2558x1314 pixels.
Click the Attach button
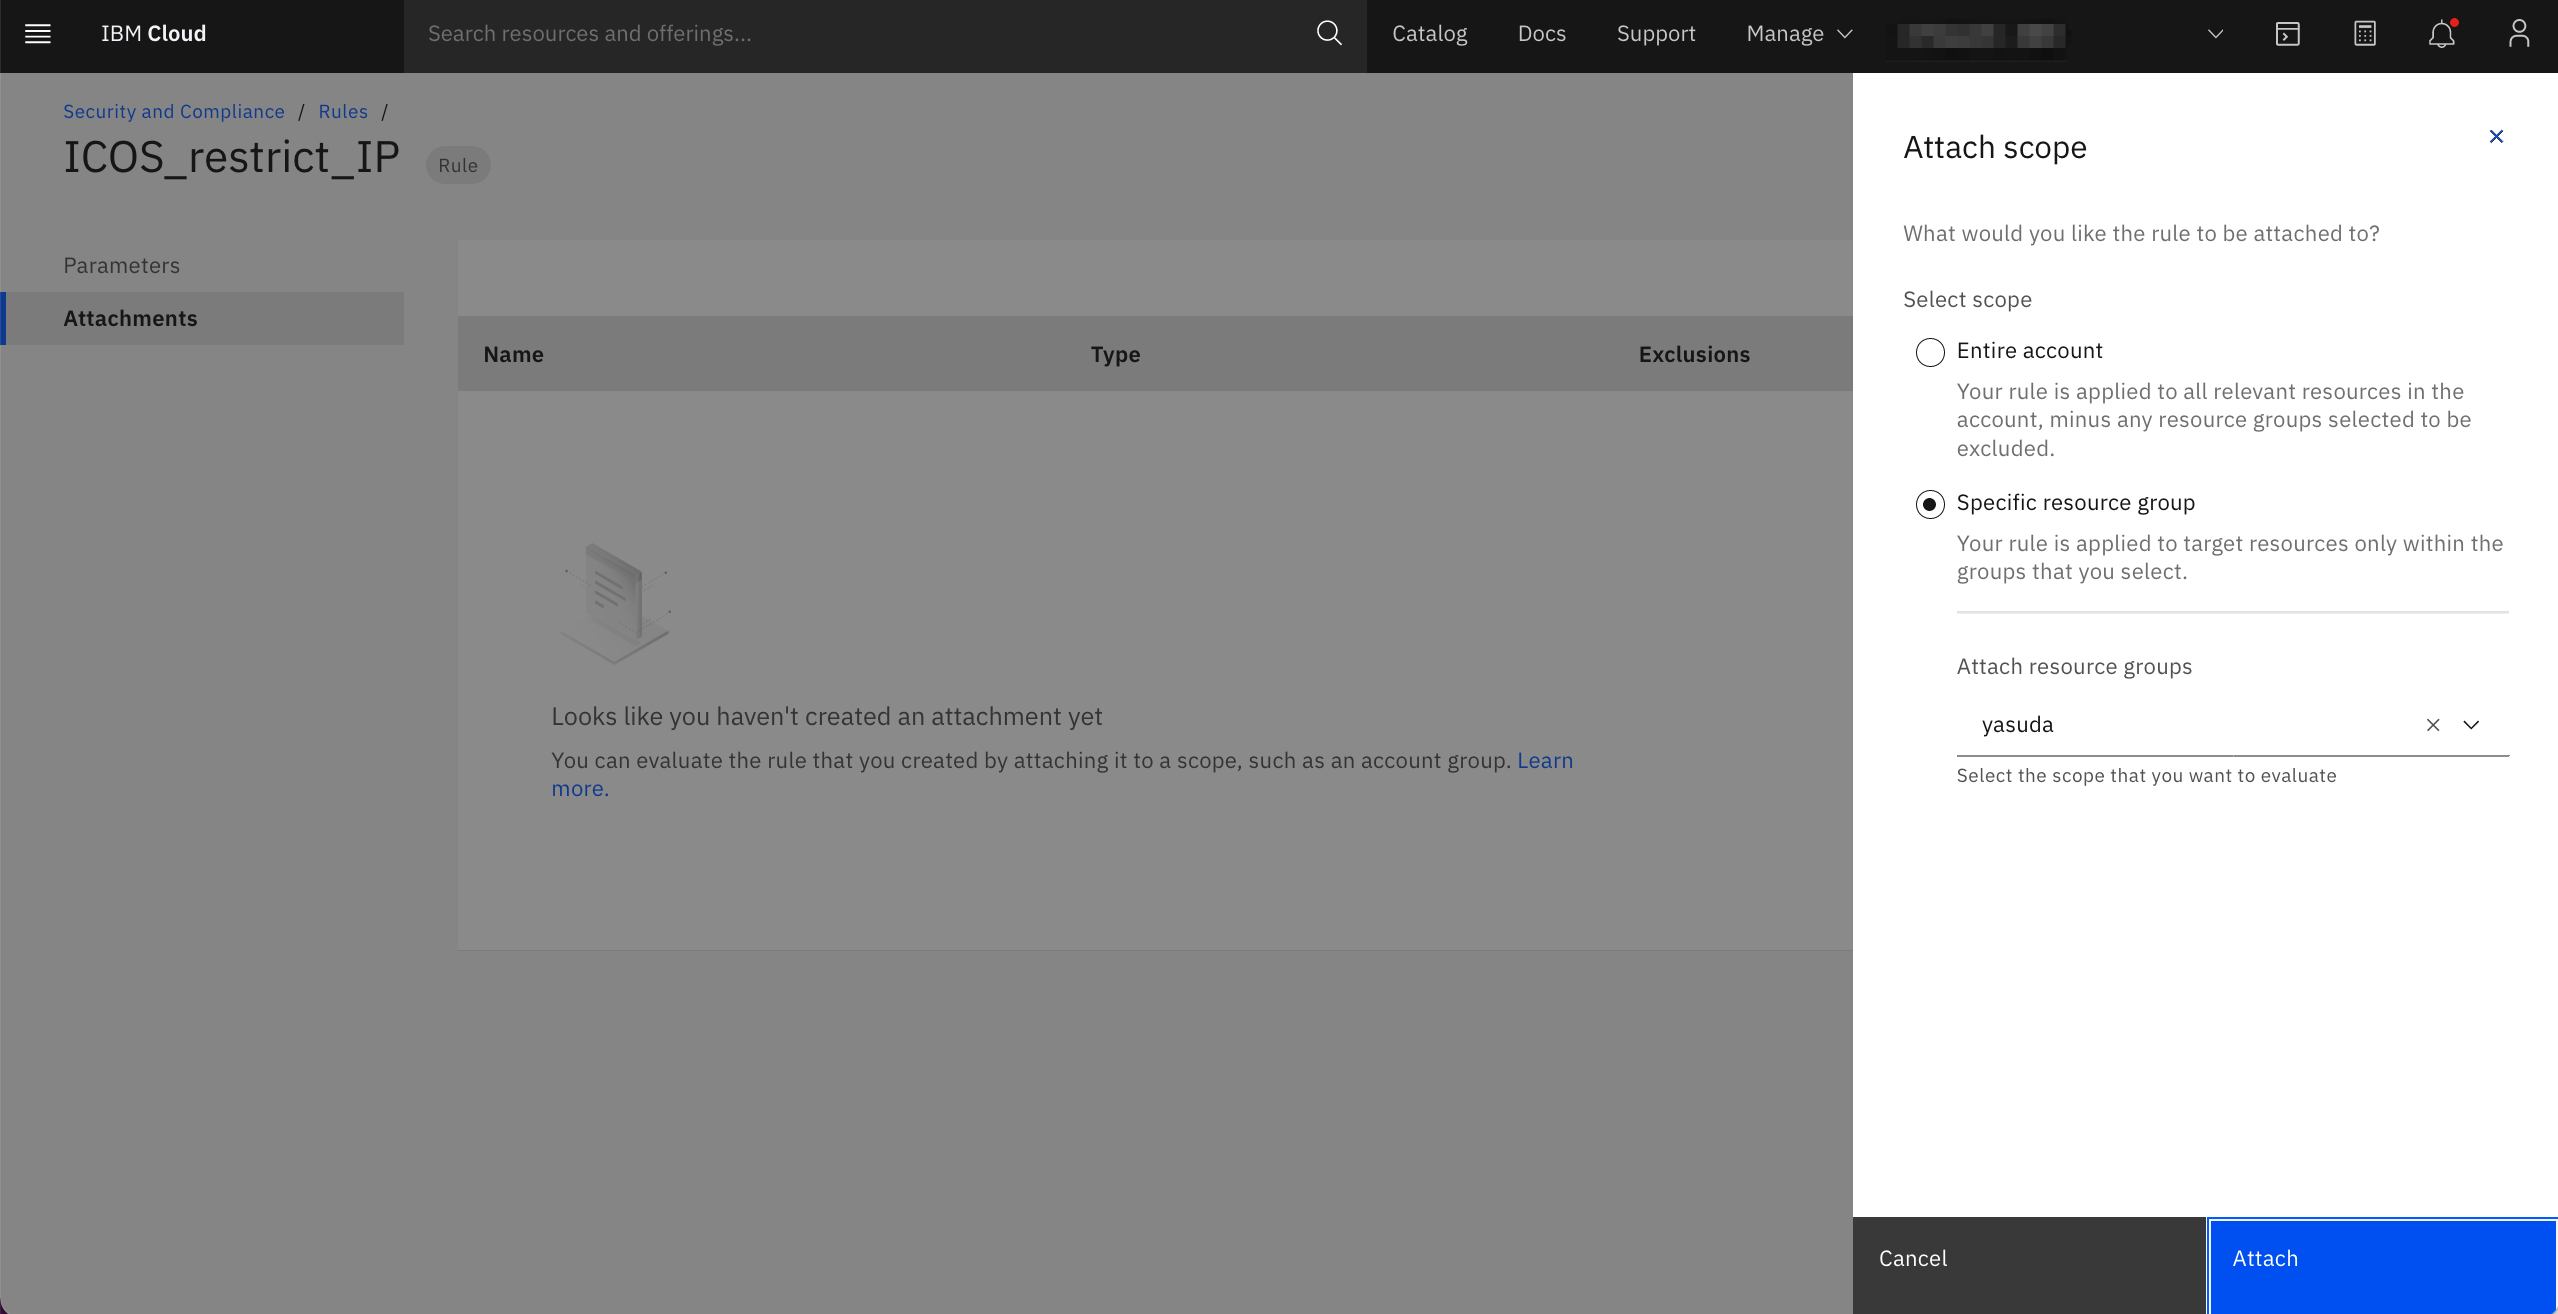[x=2381, y=1259]
